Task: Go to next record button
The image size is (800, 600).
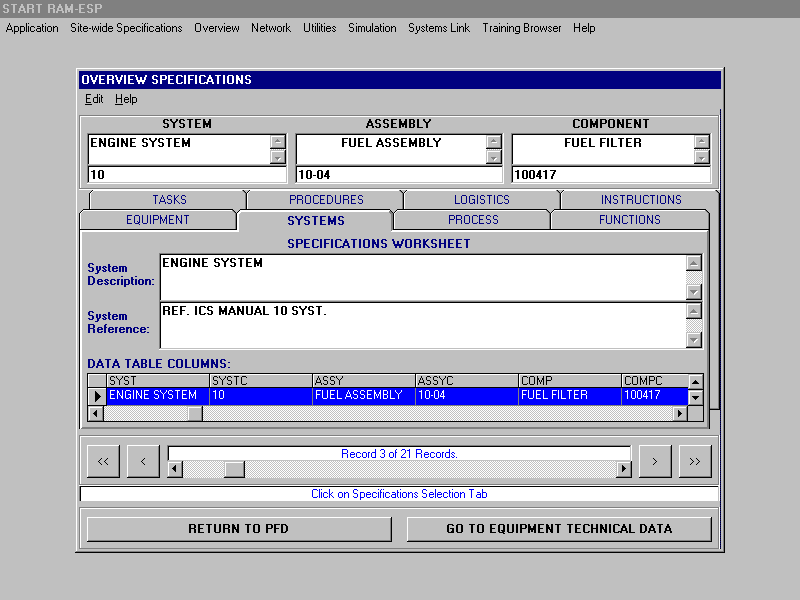Action: pos(655,461)
